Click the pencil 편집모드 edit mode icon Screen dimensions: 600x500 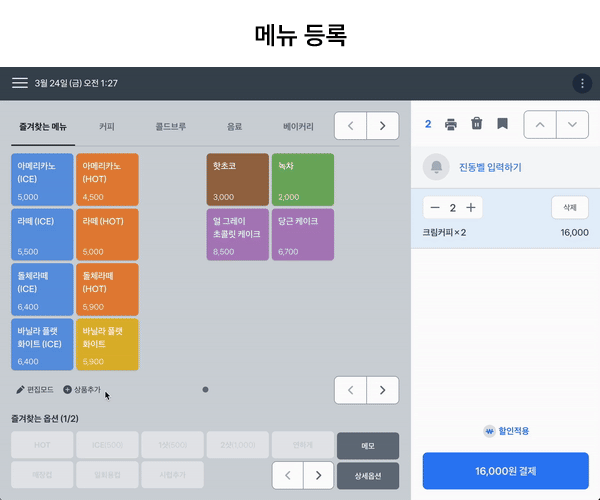click(x=21, y=390)
